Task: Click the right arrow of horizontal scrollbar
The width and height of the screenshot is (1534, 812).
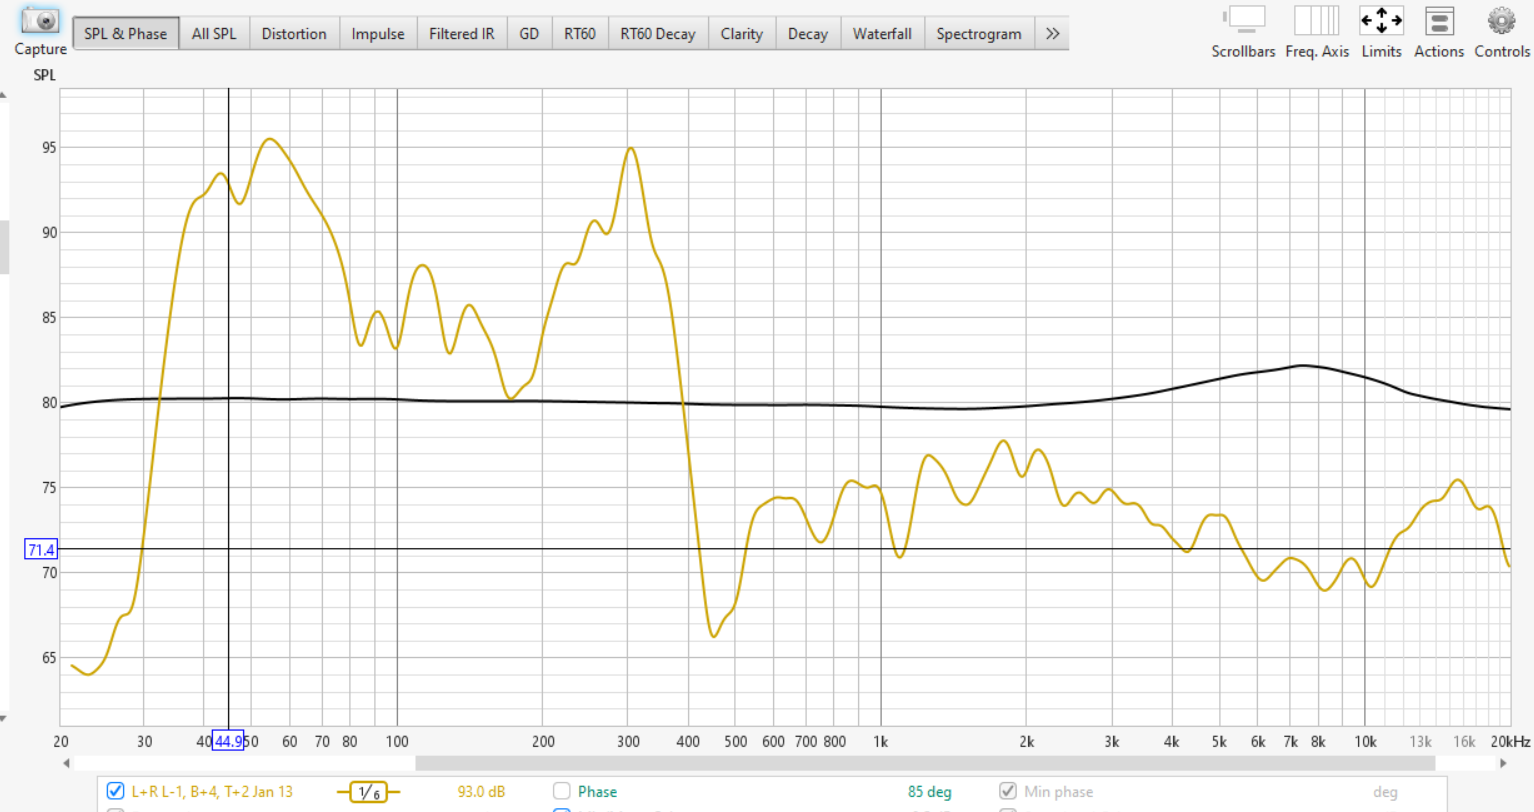Action: [1502, 763]
